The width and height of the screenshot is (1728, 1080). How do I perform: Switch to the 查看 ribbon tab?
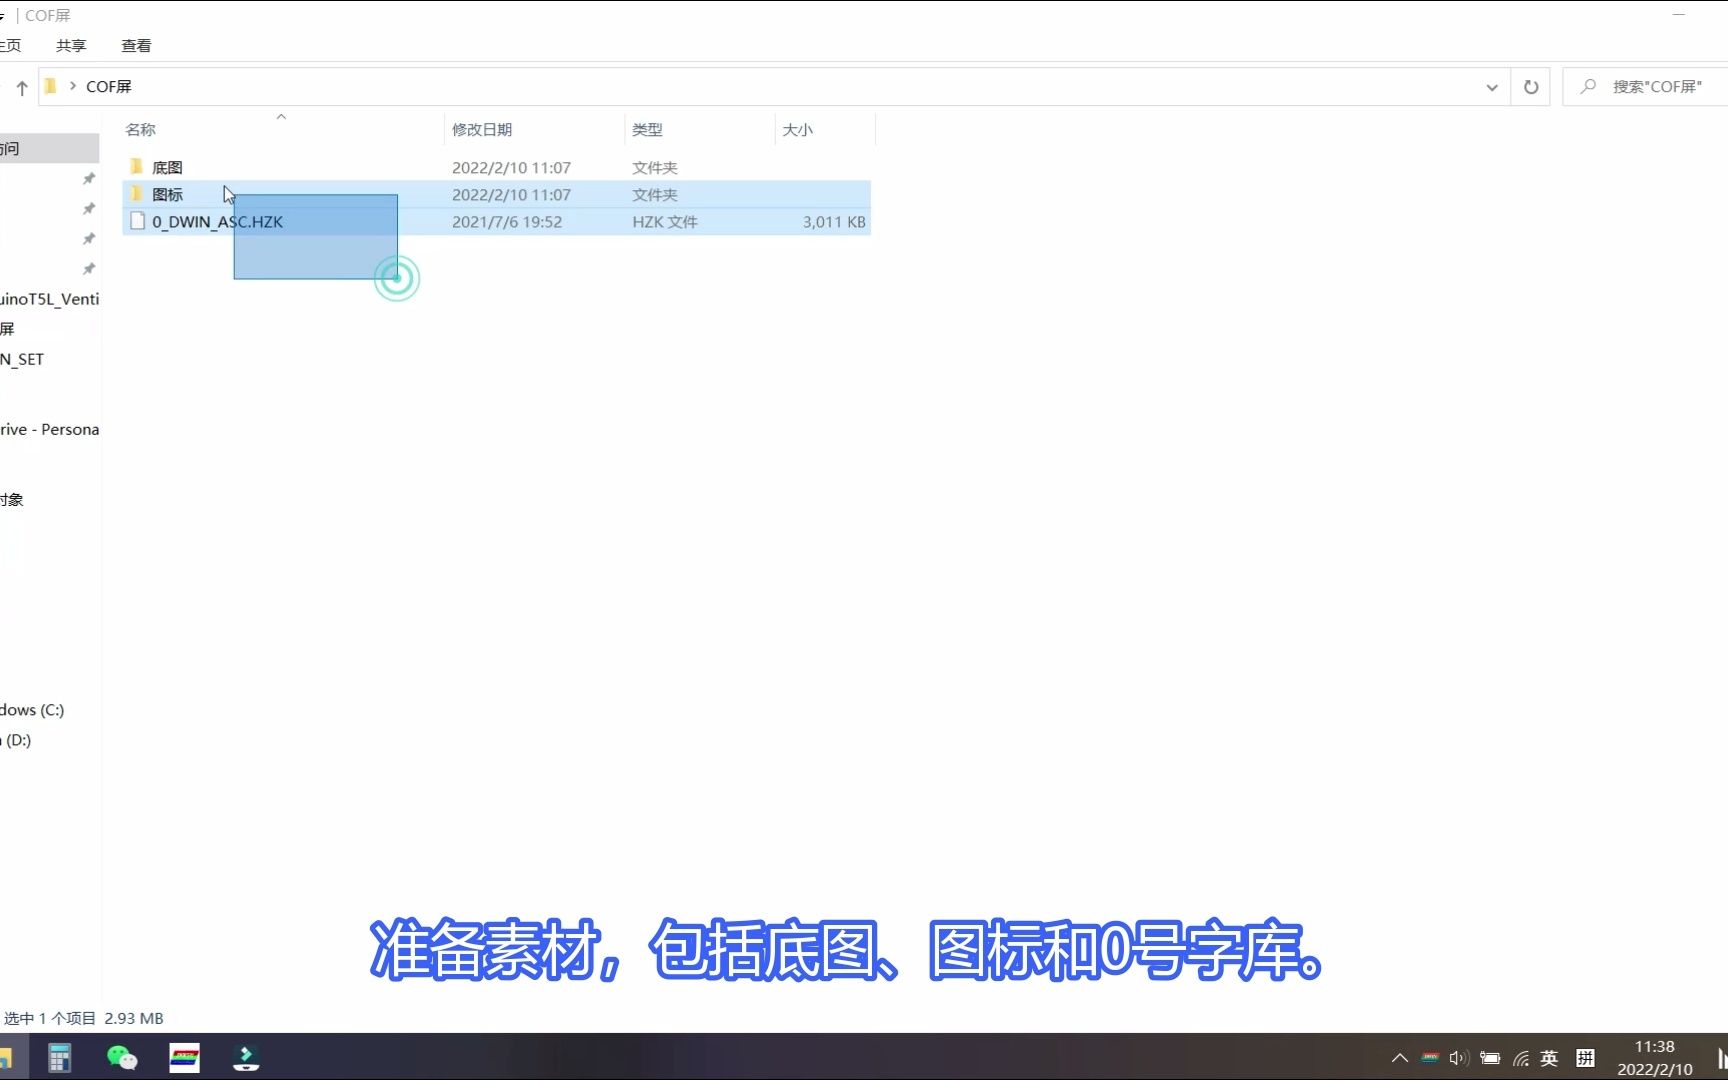(x=137, y=45)
